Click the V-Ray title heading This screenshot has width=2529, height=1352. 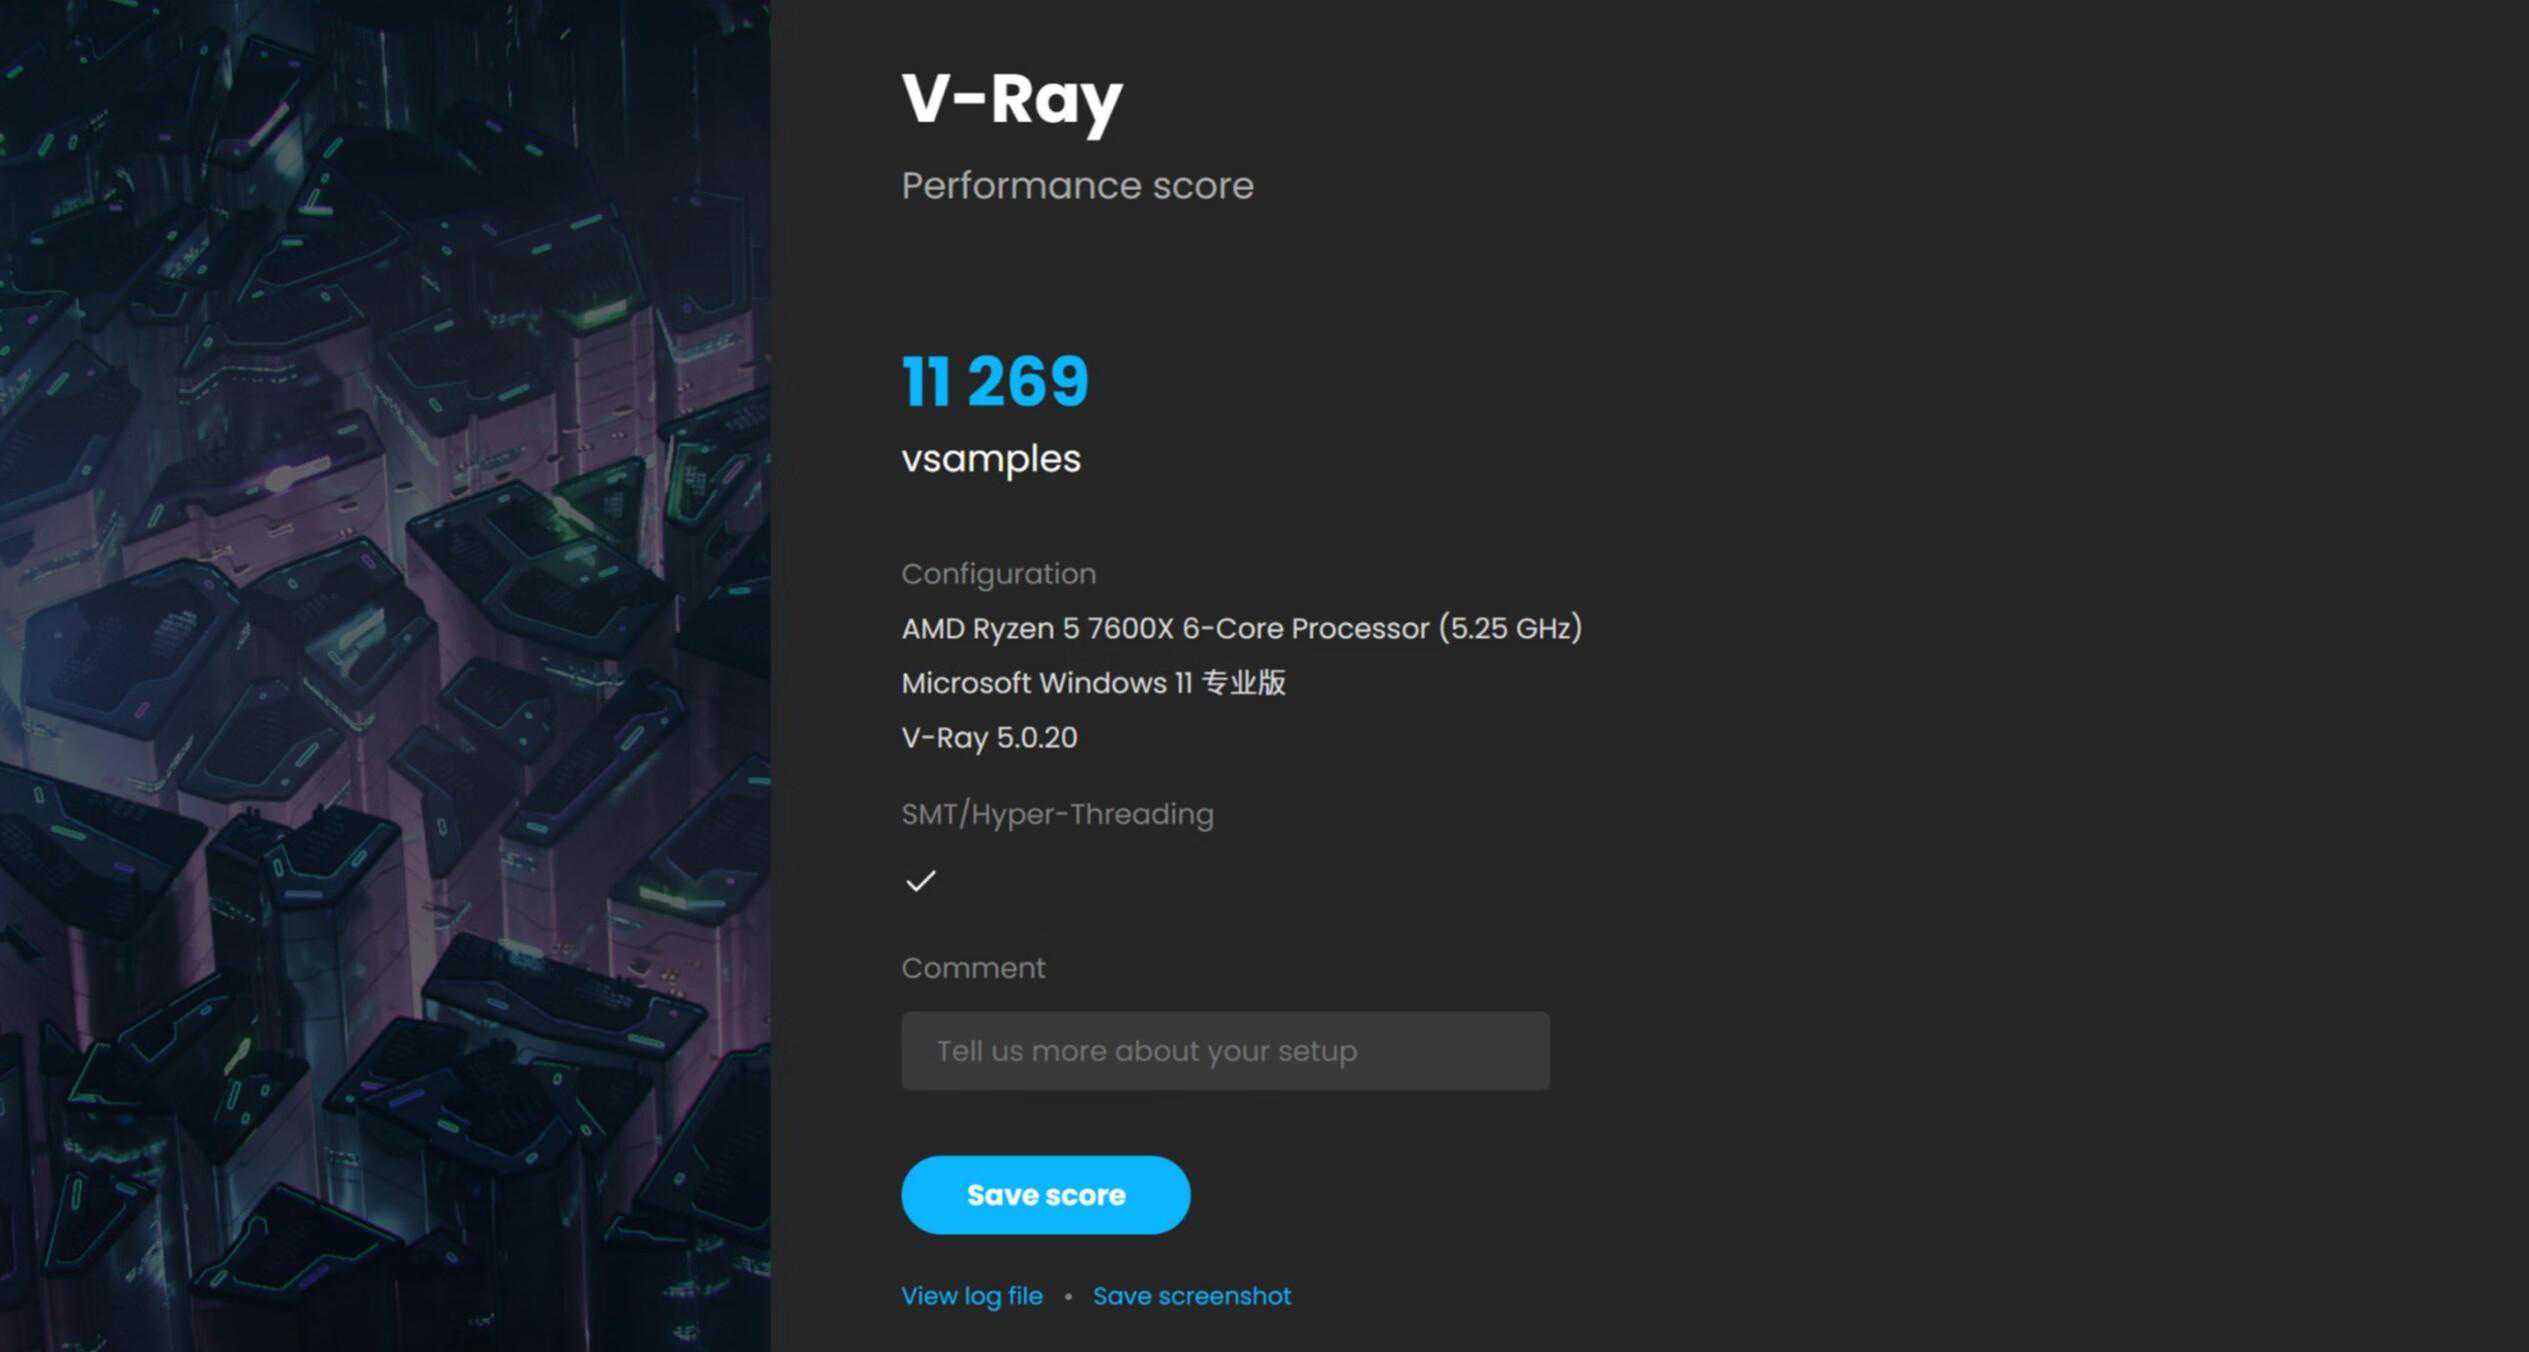click(x=1012, y=100)
